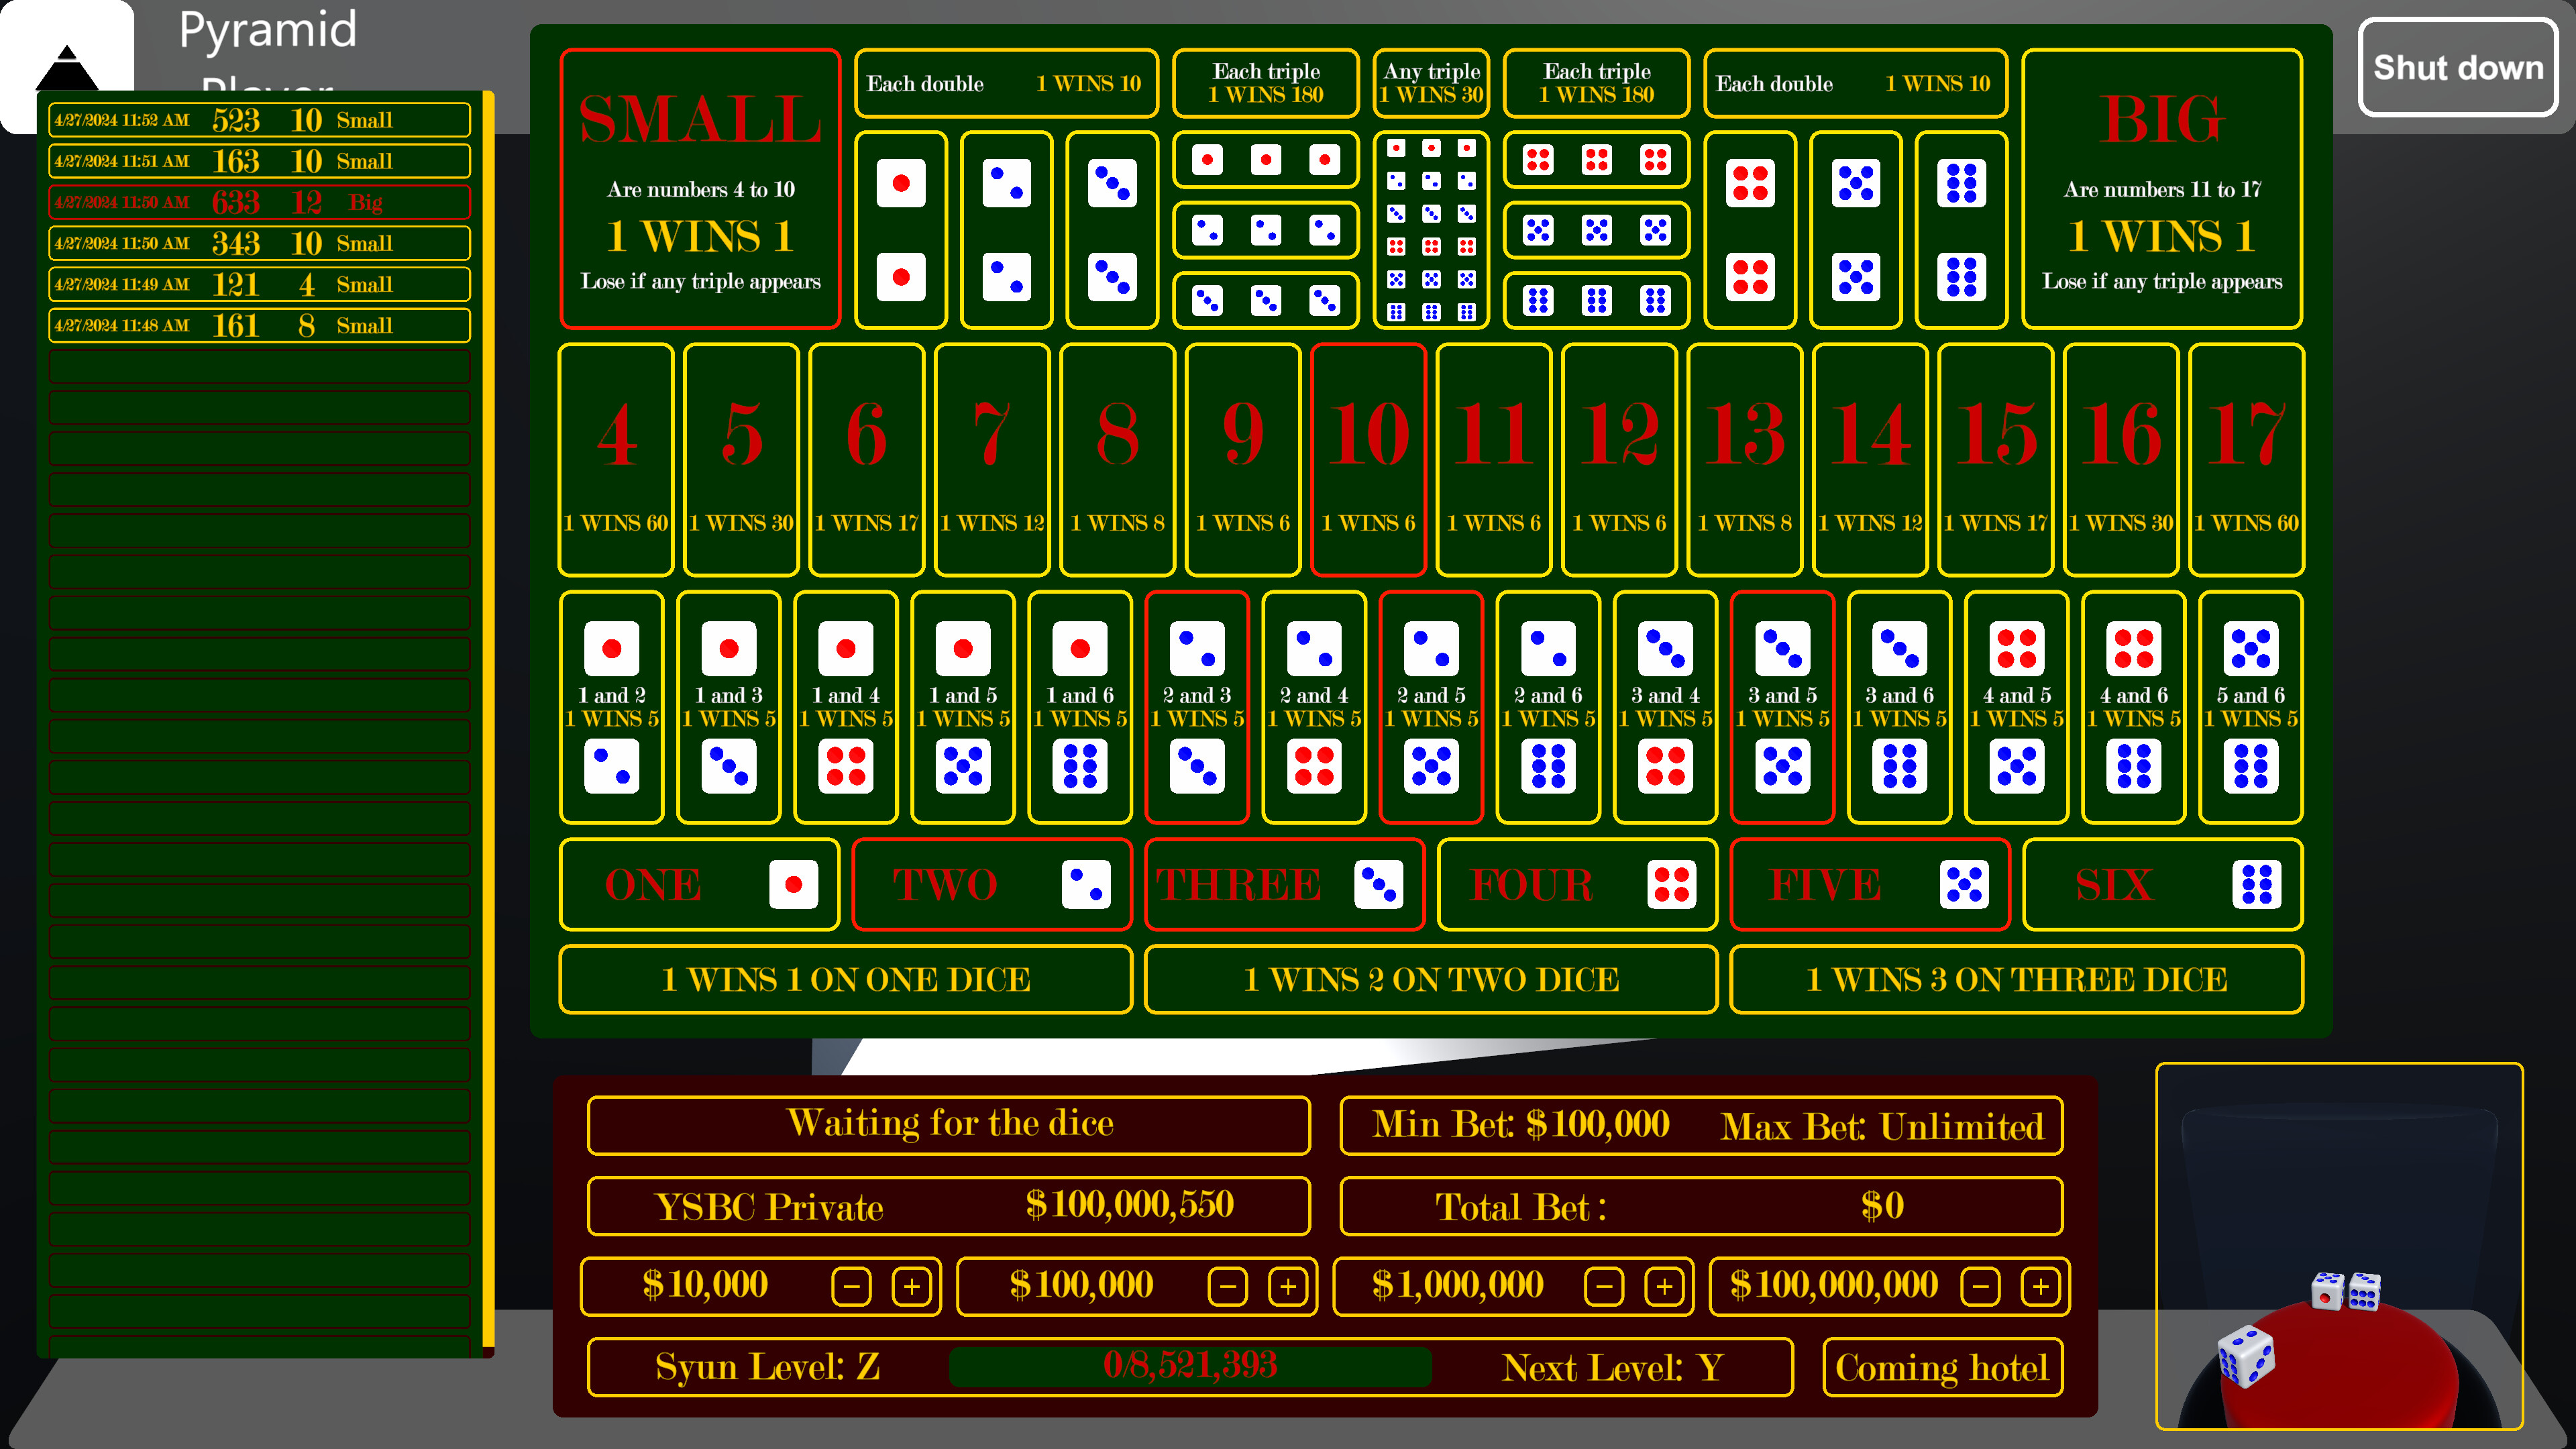
Task: Place a bet on single die ONE
Action: point(699,884)
